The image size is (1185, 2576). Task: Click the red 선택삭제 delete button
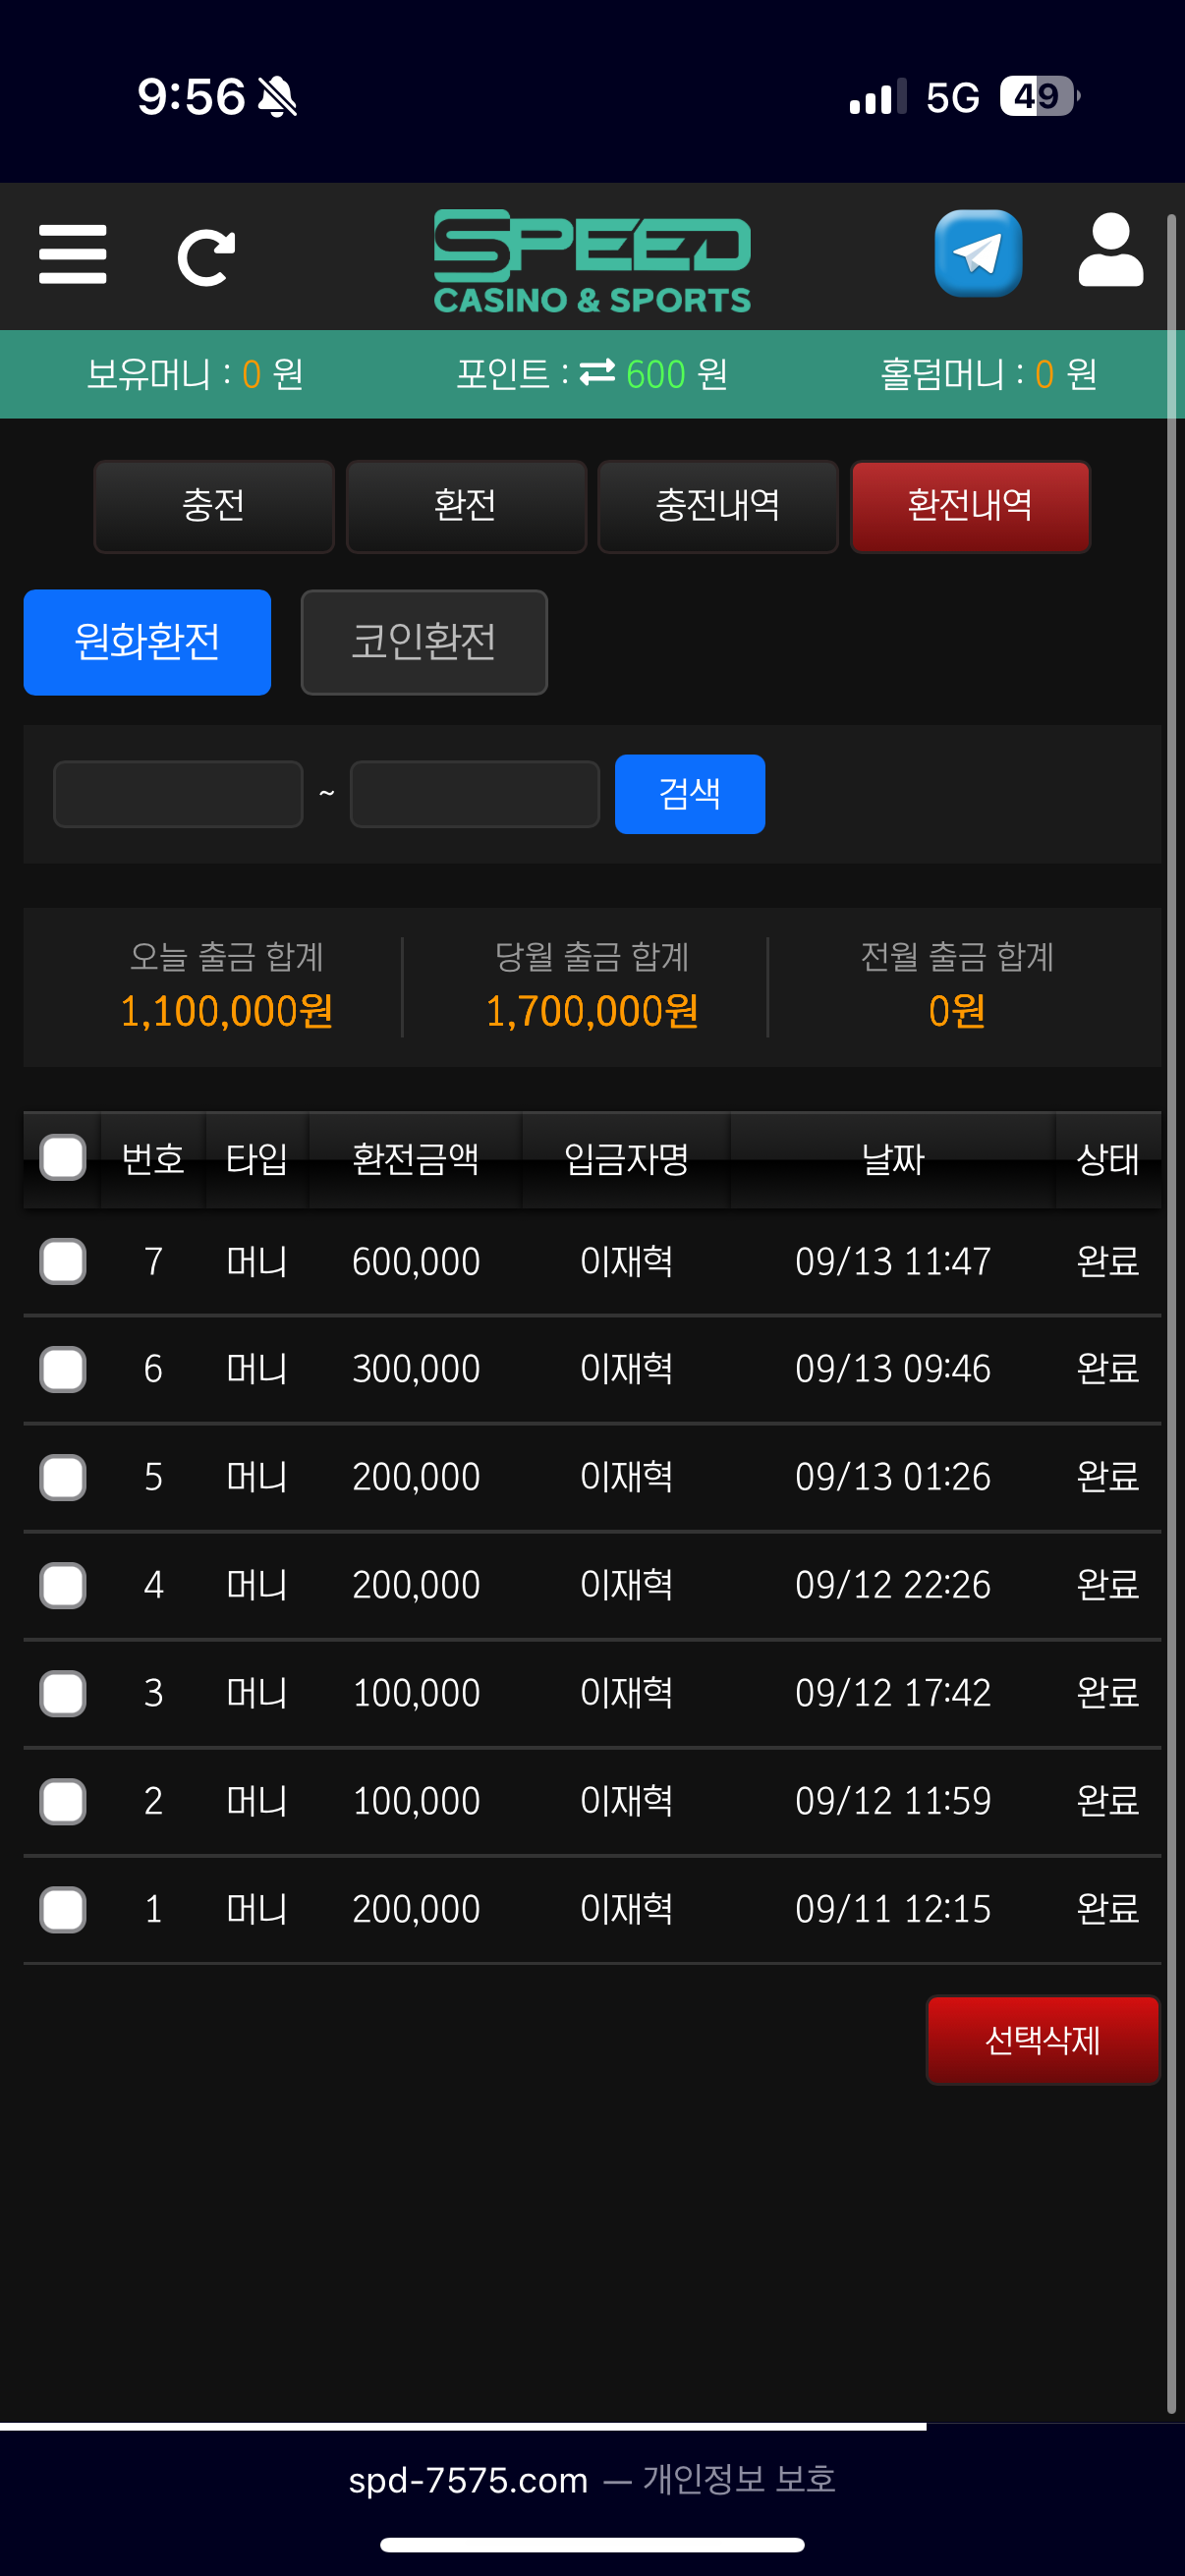pyautogui.click(x=1042, y=2040)
